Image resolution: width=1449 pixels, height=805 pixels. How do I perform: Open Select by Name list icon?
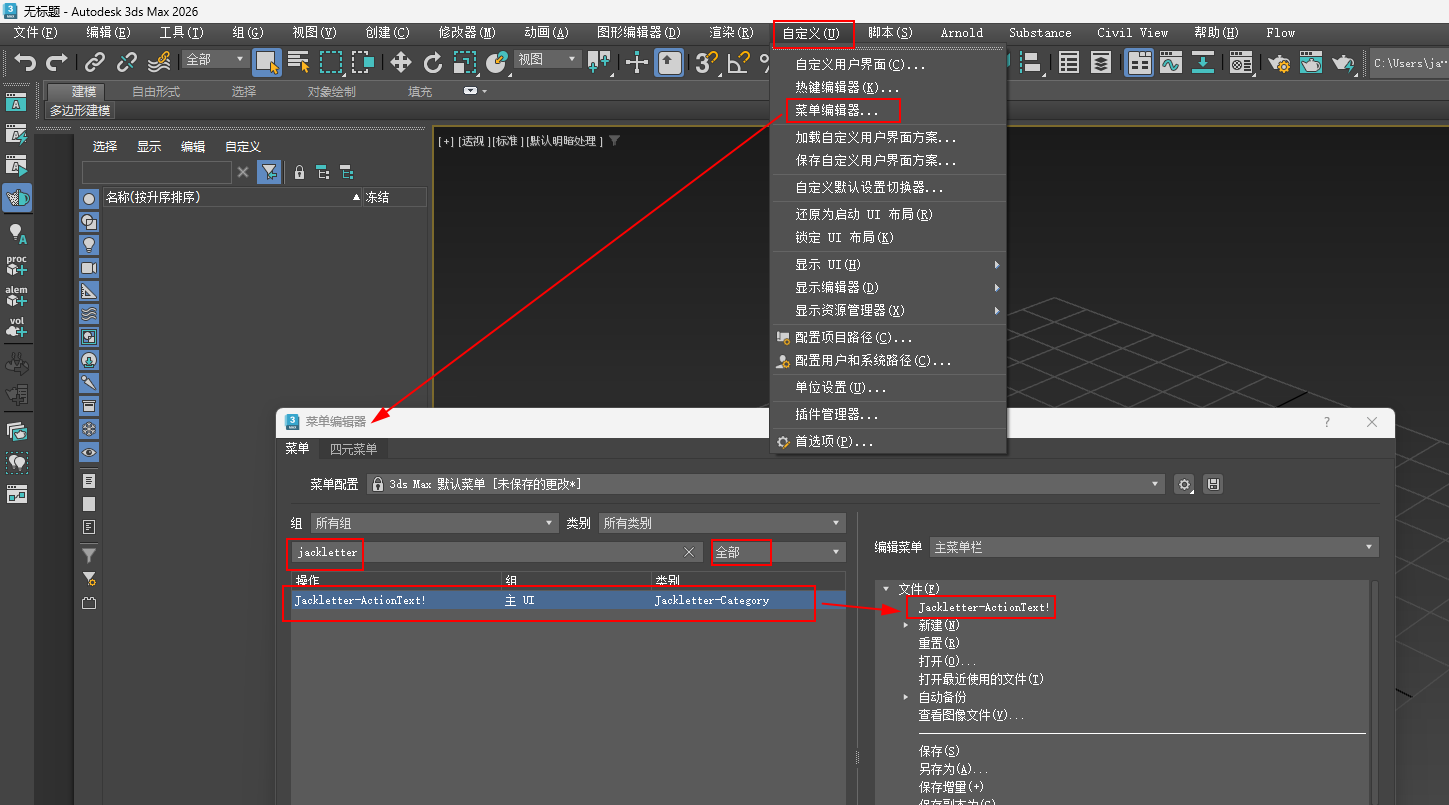click(299, 63)
